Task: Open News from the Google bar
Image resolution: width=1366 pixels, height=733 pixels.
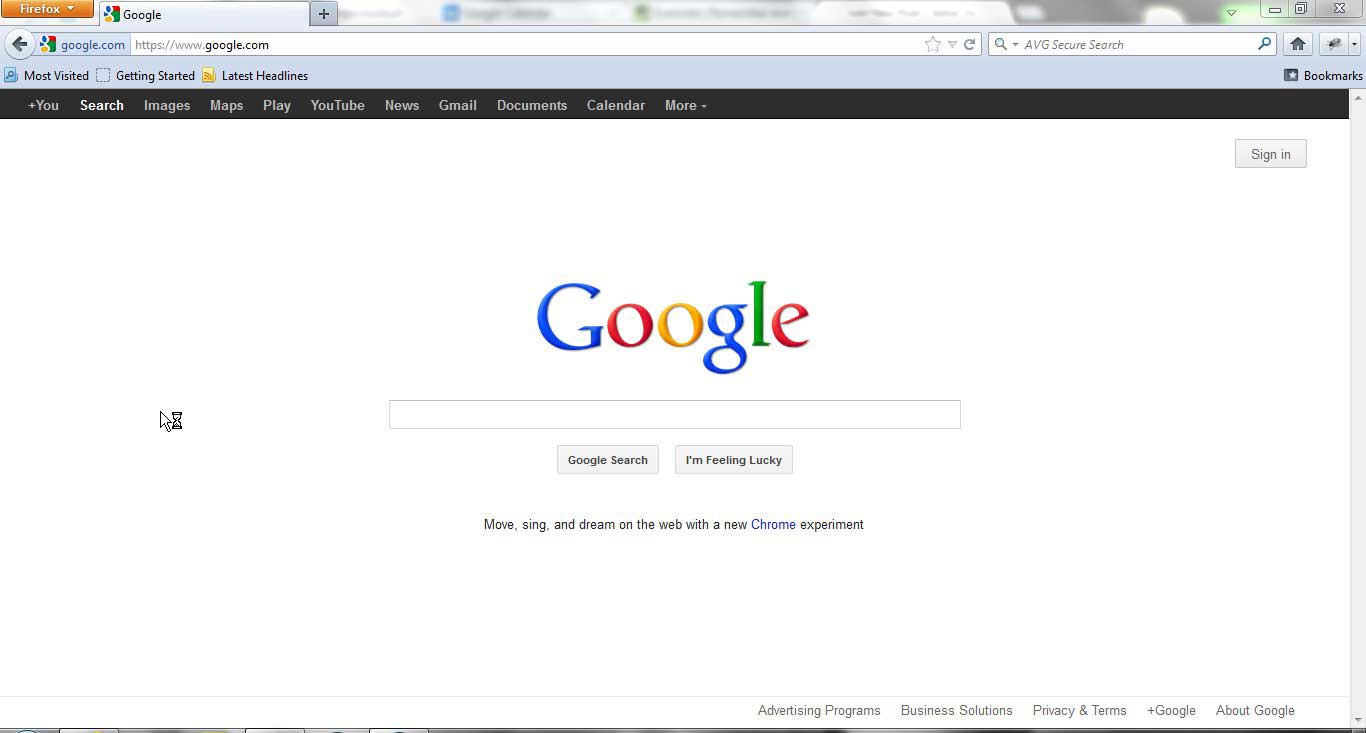Action: (x=402, y=105)
